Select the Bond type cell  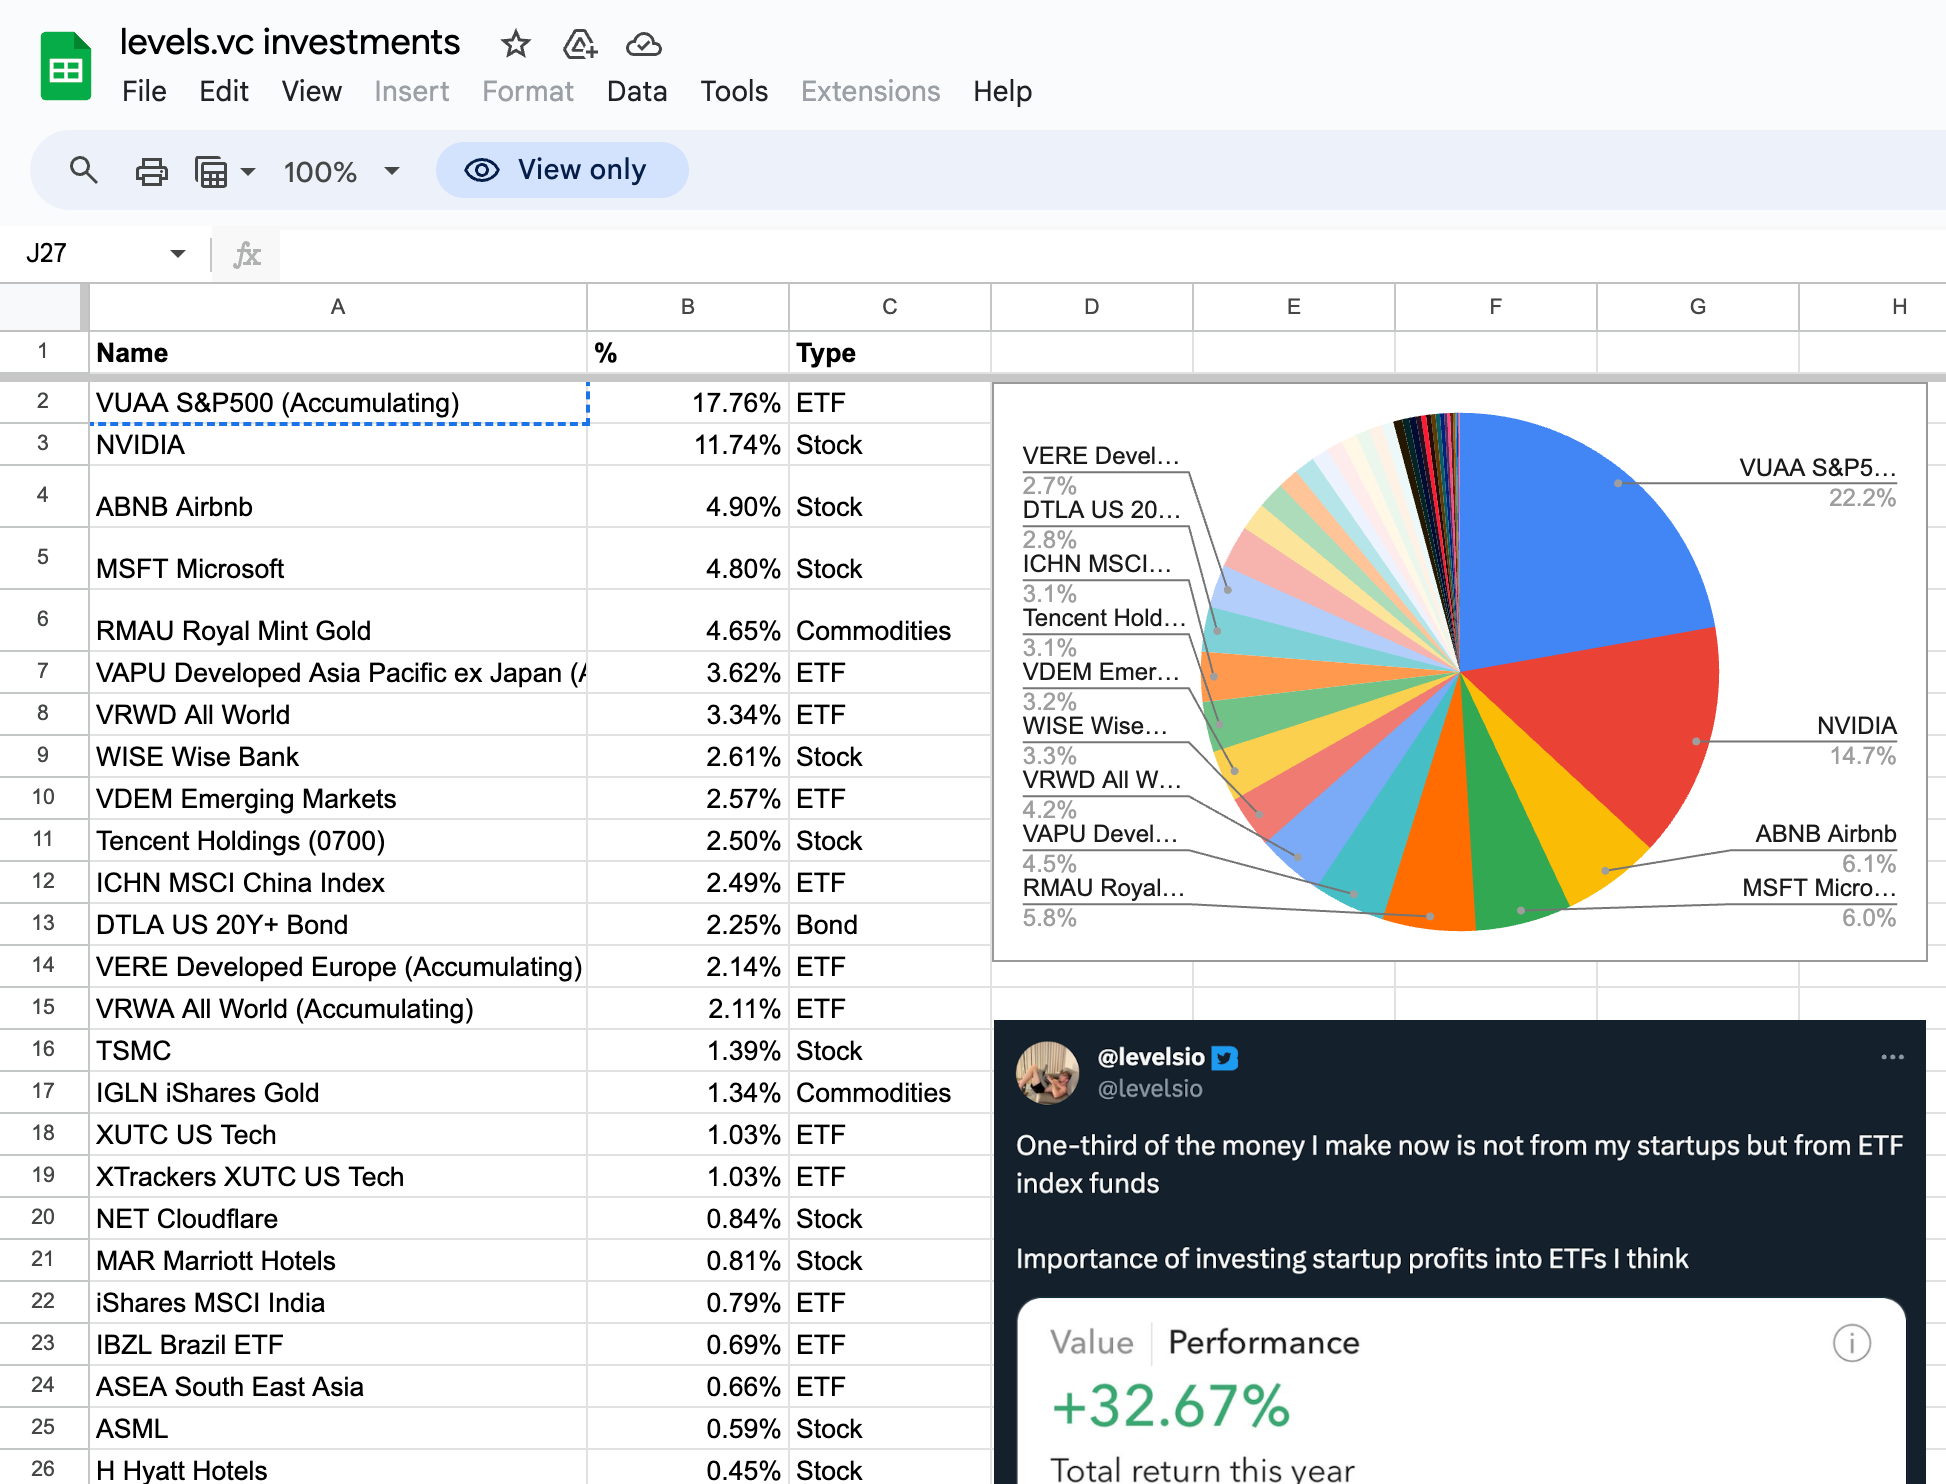coord(890,925)
